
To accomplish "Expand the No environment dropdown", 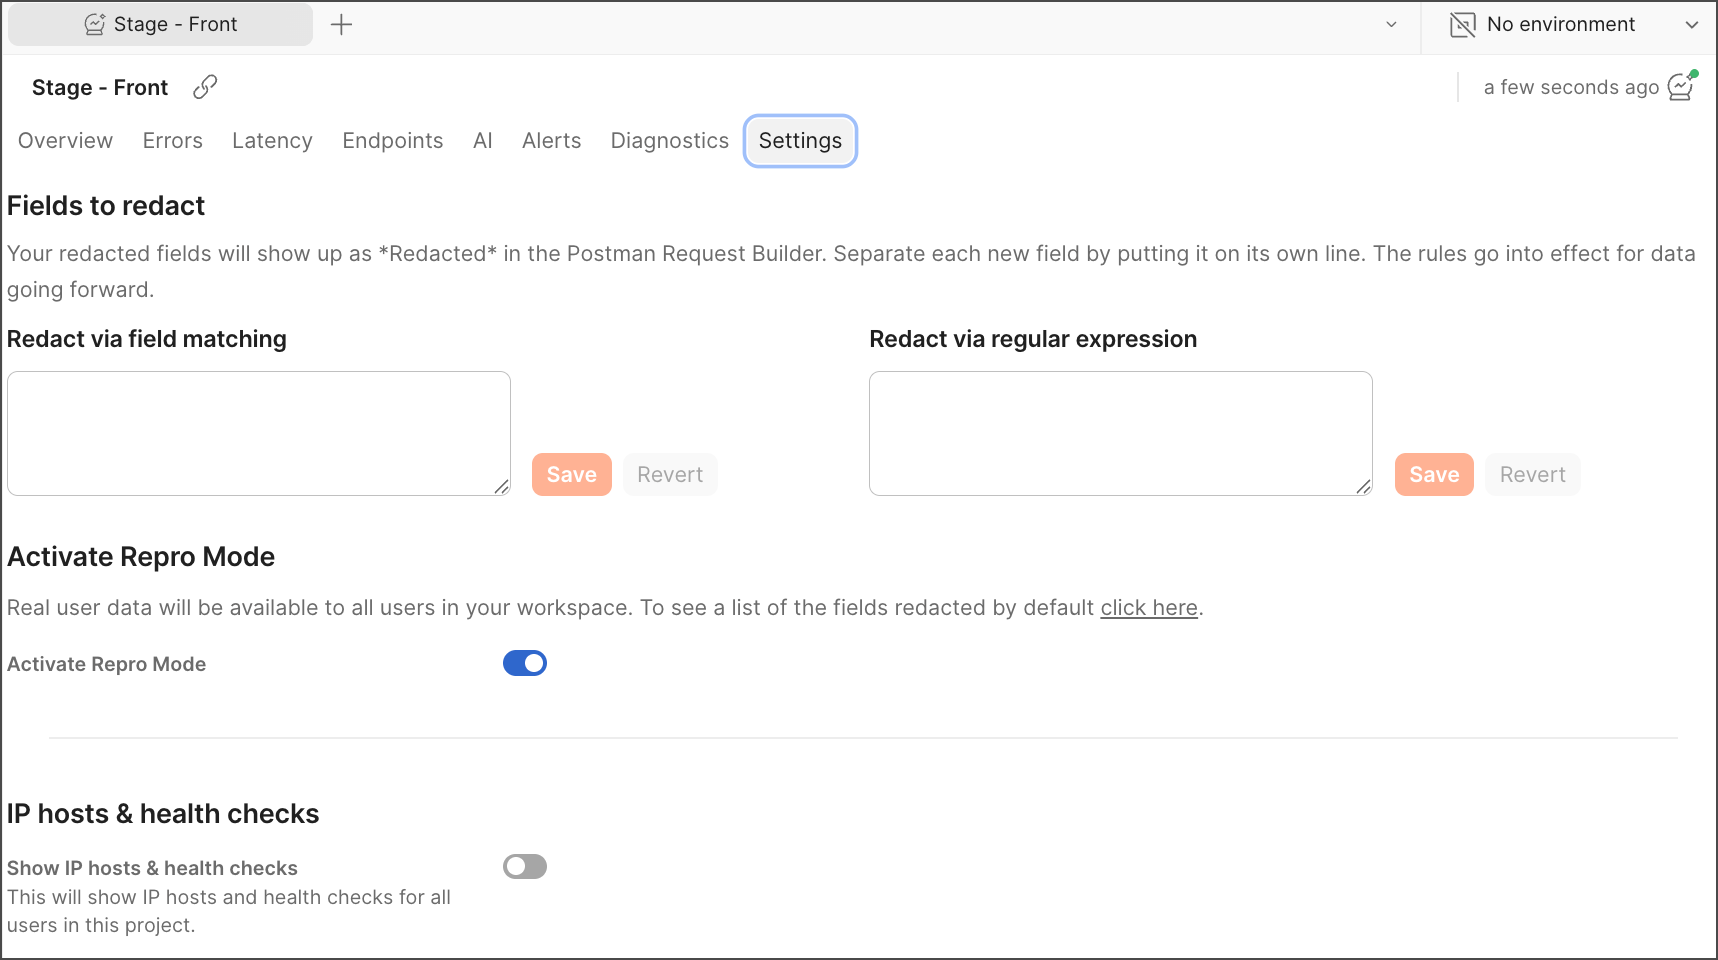I will [x=1691, y=25].
